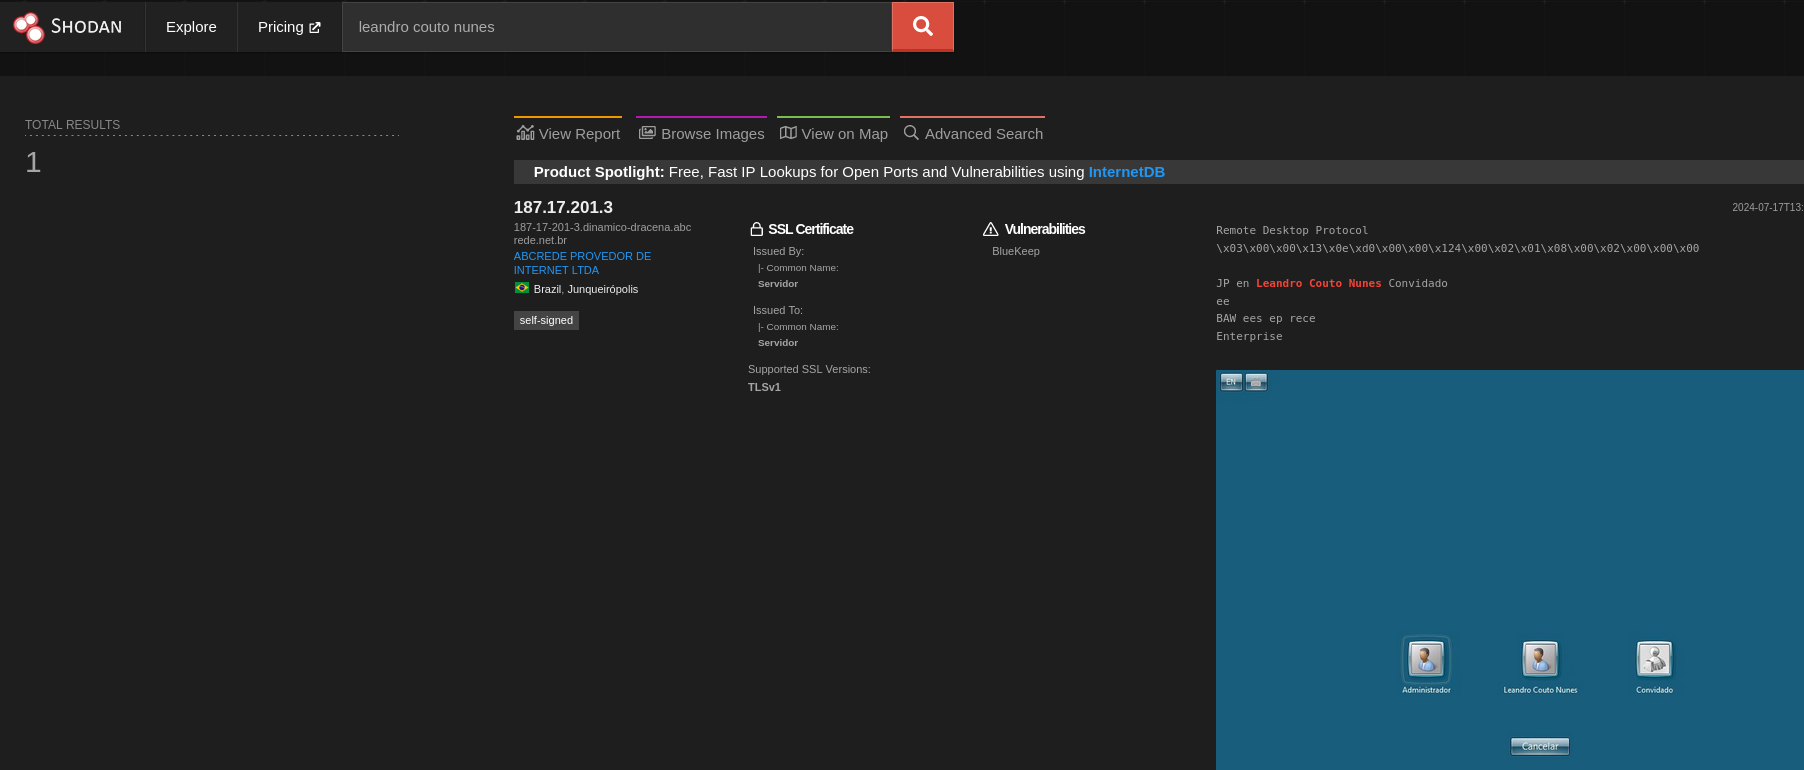Screen dimensions: 1804x770
Task: Click the Shodan logo icon
Action: (x=29, y=27)
